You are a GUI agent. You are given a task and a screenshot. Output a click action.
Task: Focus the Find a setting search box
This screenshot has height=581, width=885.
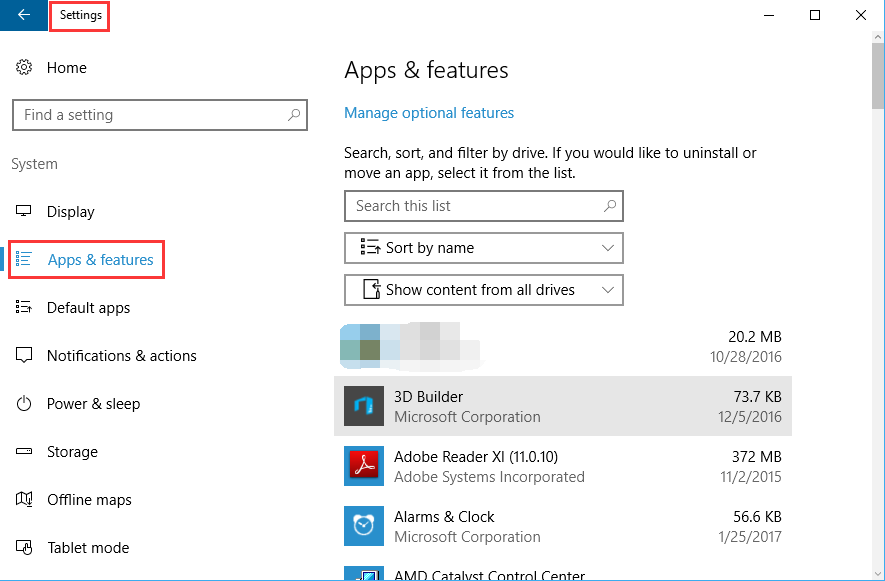(160, 115)
